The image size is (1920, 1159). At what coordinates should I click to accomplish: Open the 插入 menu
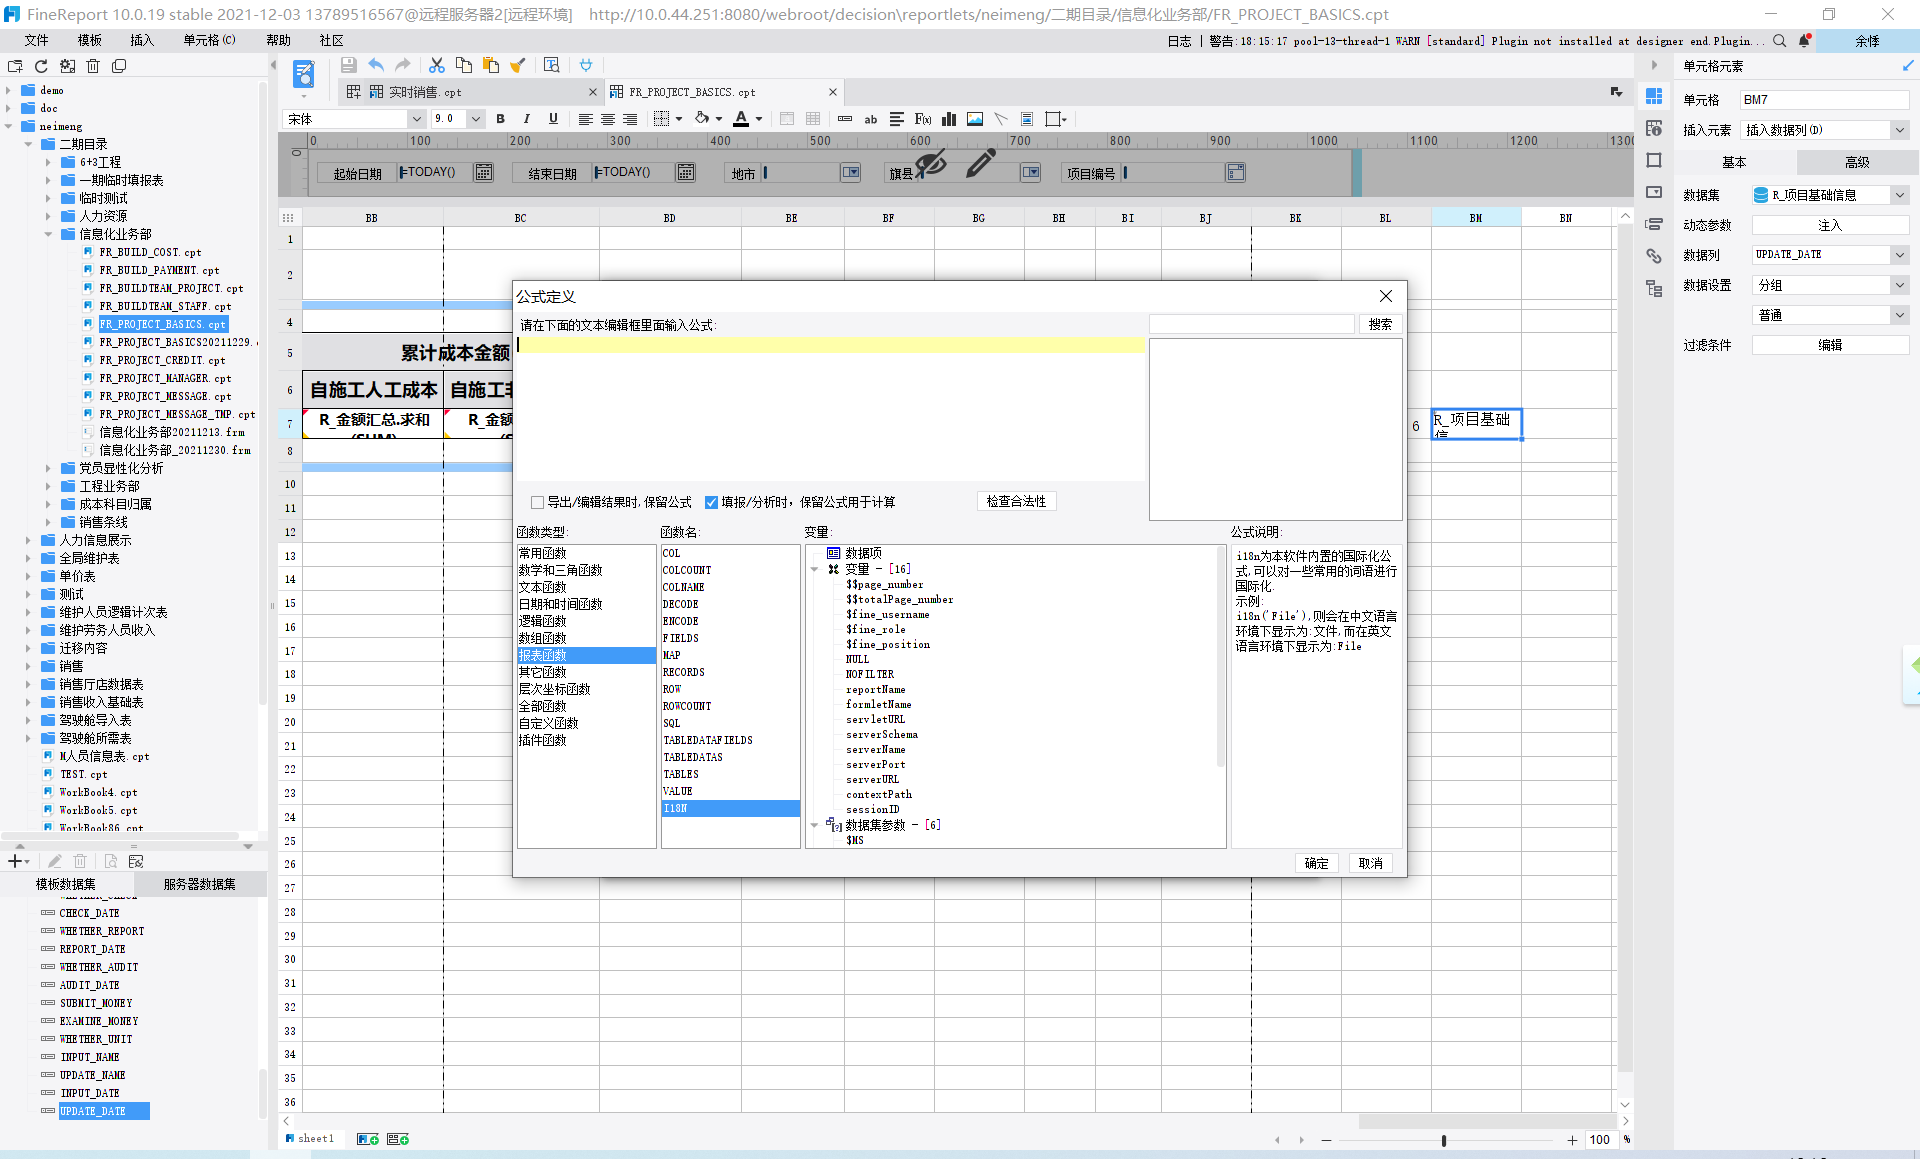(x=142, y=40)
